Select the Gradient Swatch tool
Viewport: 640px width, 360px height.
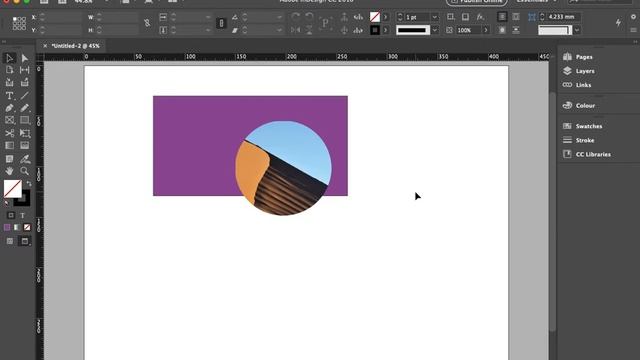(x=9, y=145)
